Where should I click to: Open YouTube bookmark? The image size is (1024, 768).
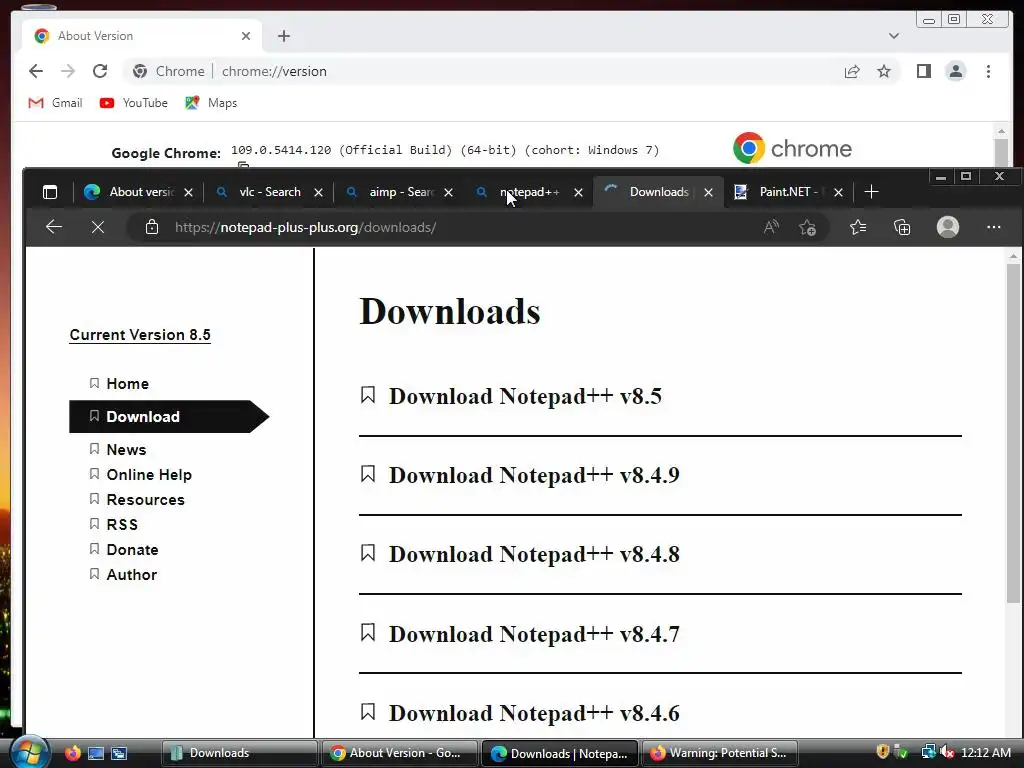point(134,103)
